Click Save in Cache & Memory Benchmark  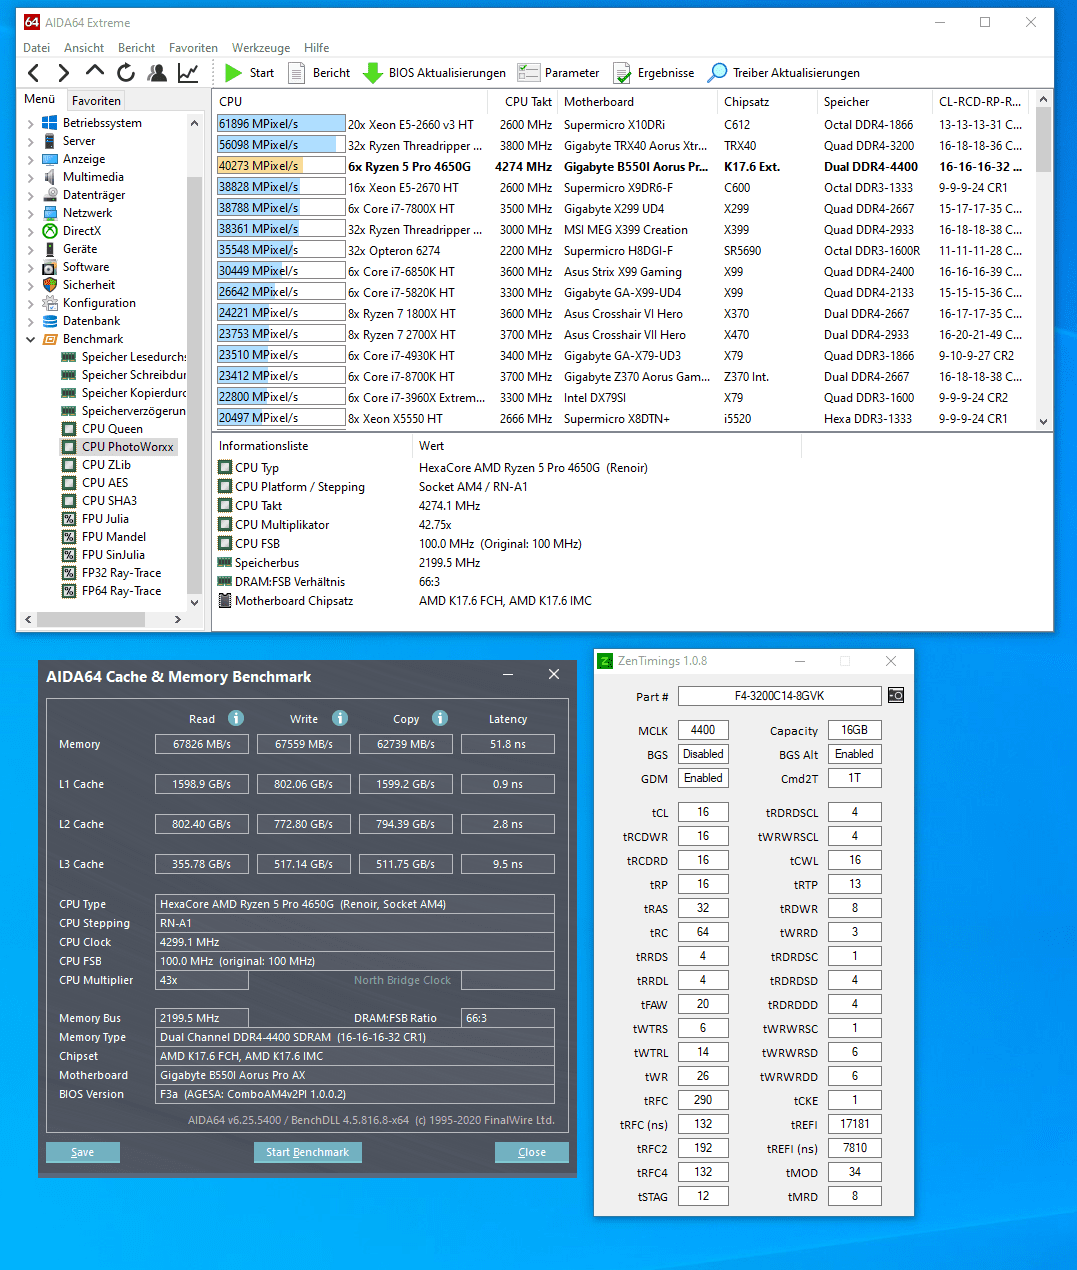point(83,1152)
